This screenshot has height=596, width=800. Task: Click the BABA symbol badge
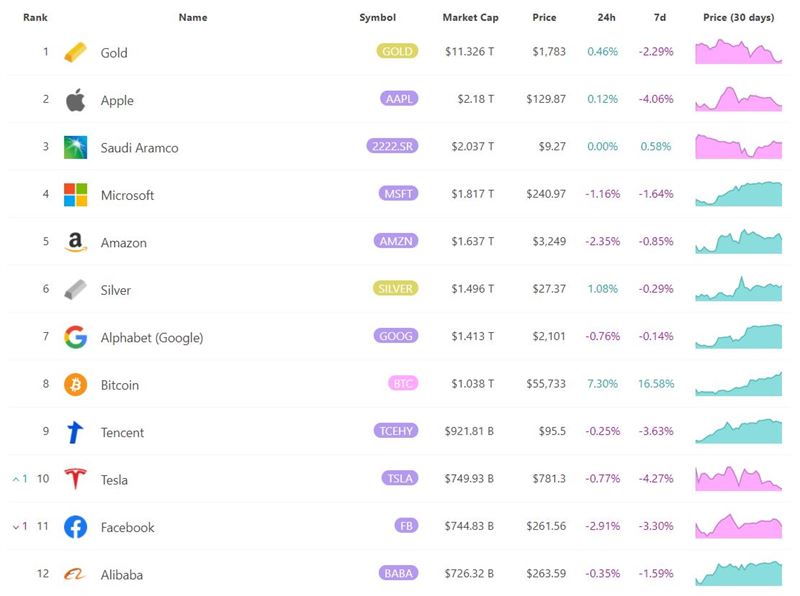pos(398,573)
